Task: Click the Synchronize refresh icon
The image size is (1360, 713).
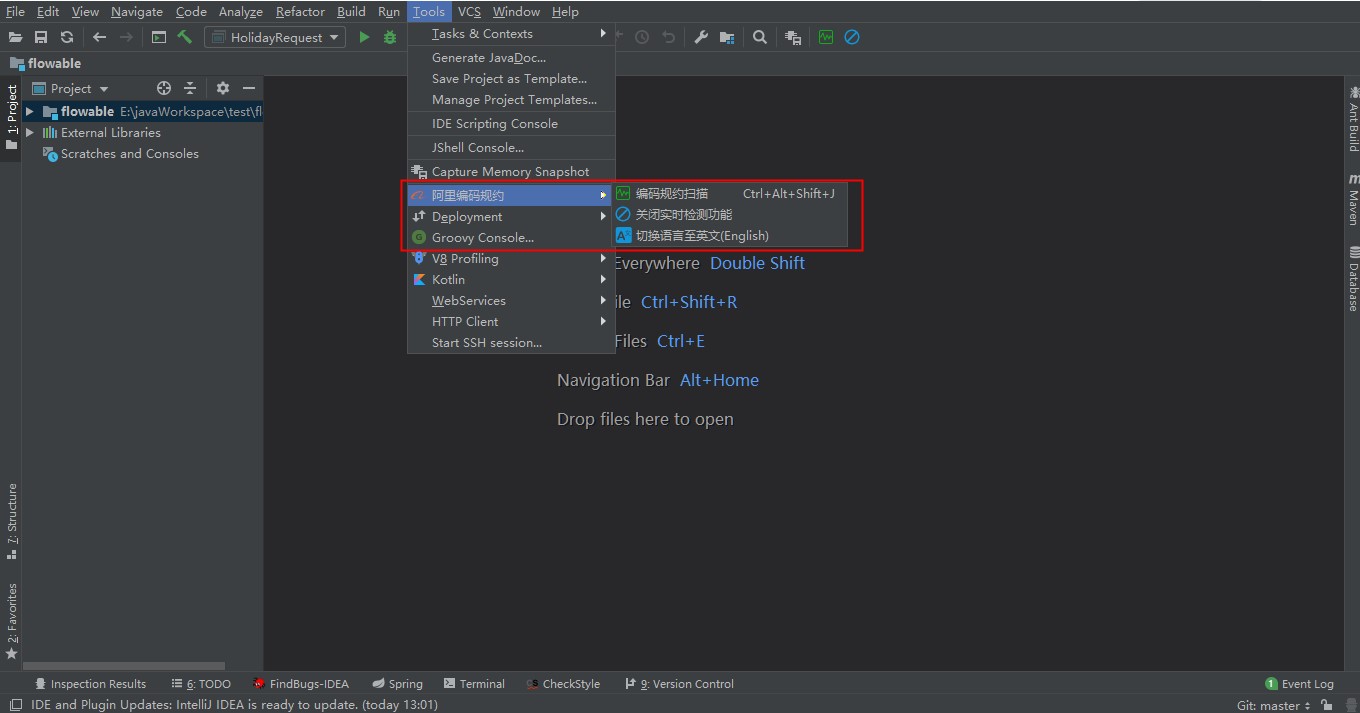Action: pos(67,37)
